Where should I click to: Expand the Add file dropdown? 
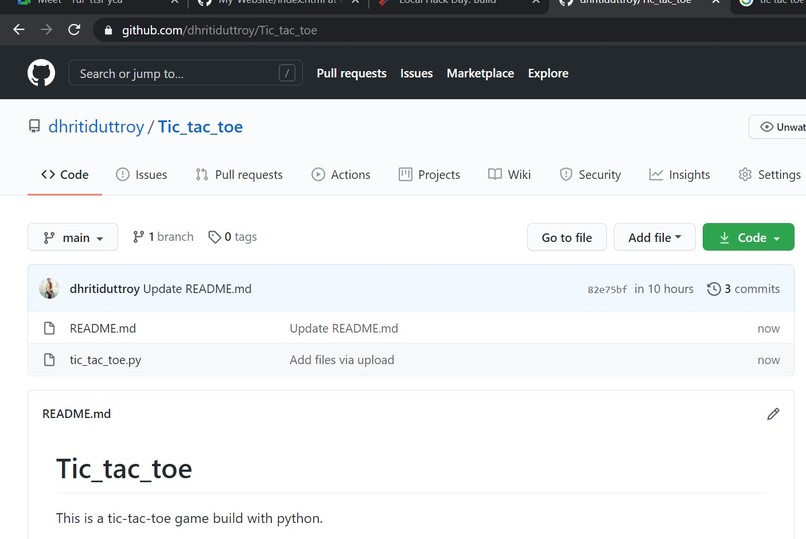tap(654, 237)
